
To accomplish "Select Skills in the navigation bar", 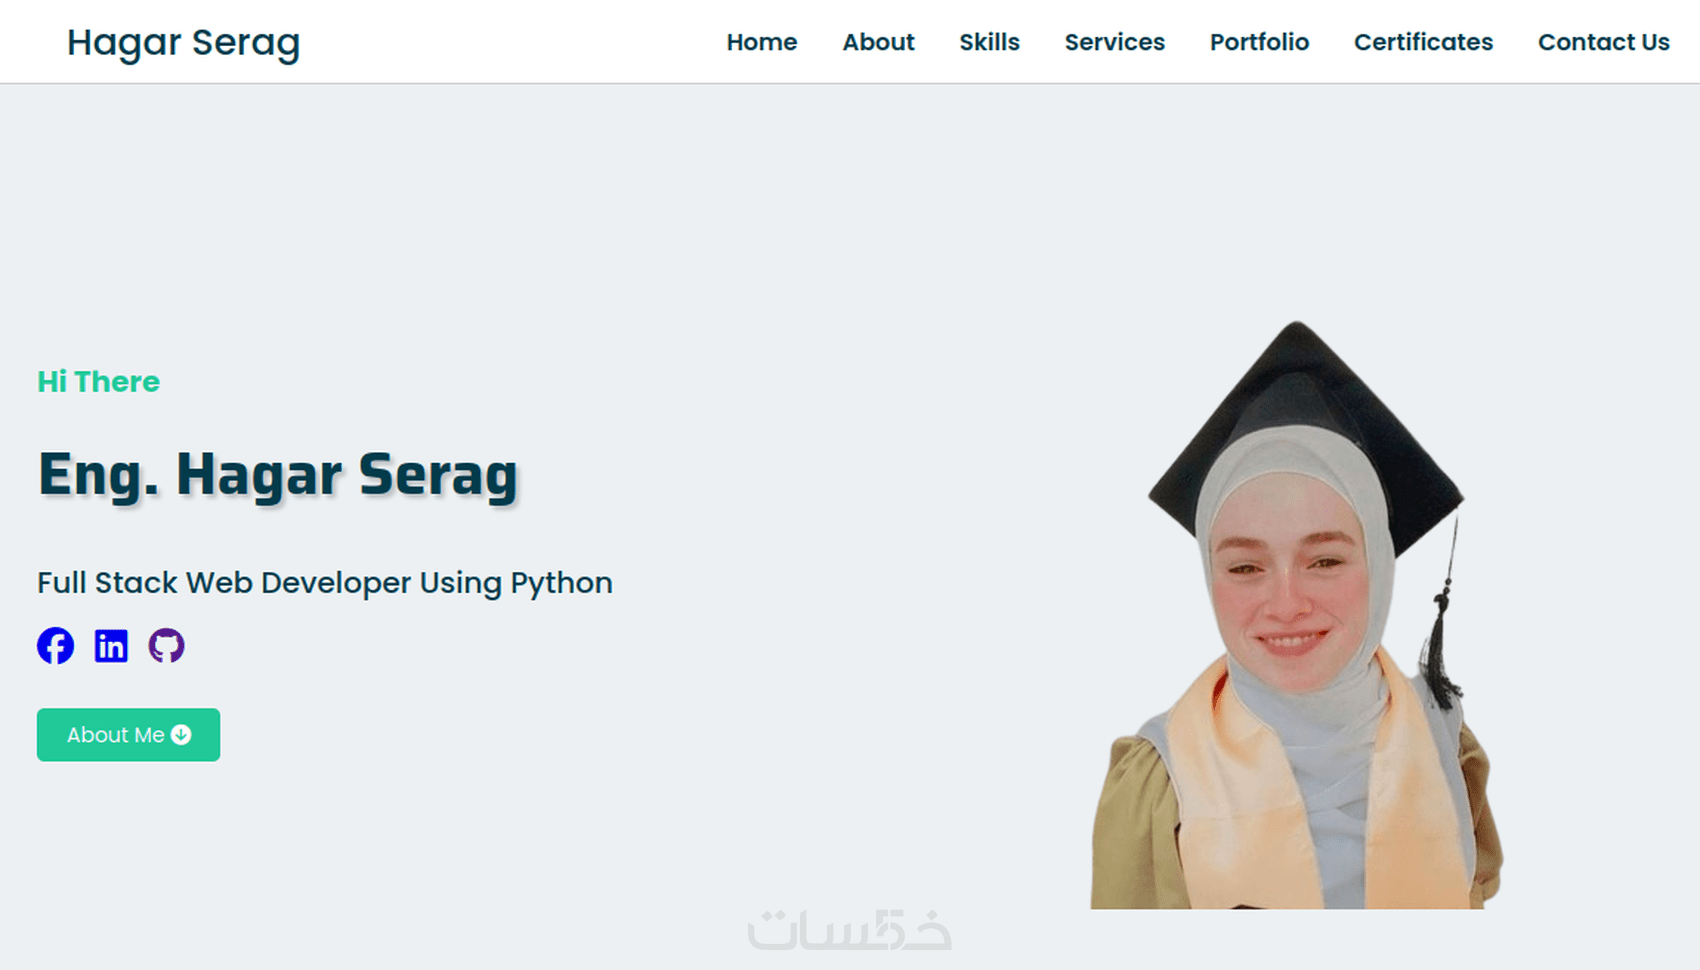I will click(989, 42).
